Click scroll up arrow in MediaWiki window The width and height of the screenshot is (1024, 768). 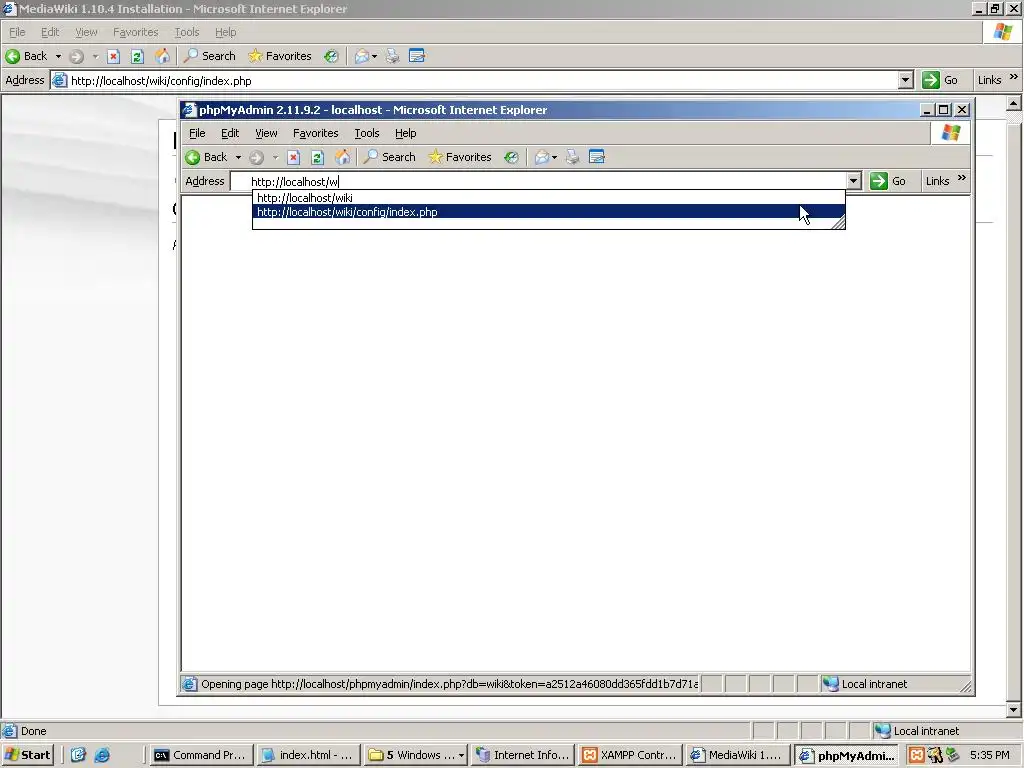(x=1014, y=103)
